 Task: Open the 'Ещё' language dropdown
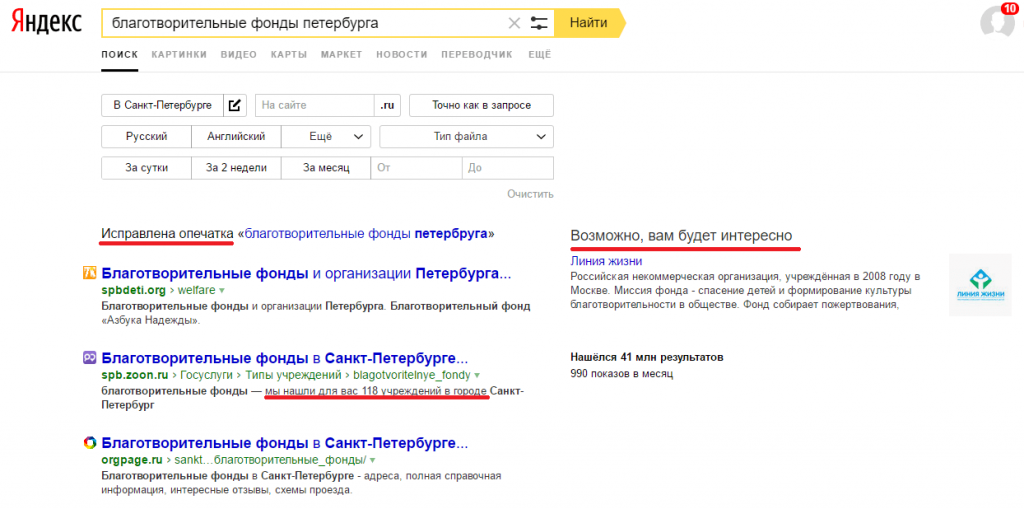(326, 137)
